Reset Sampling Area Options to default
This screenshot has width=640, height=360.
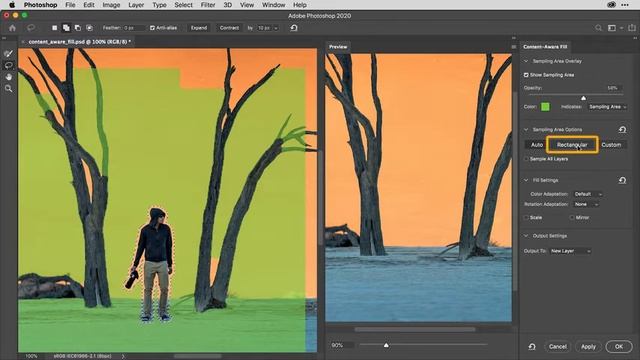pyautogui.click(x=622, y=129)
